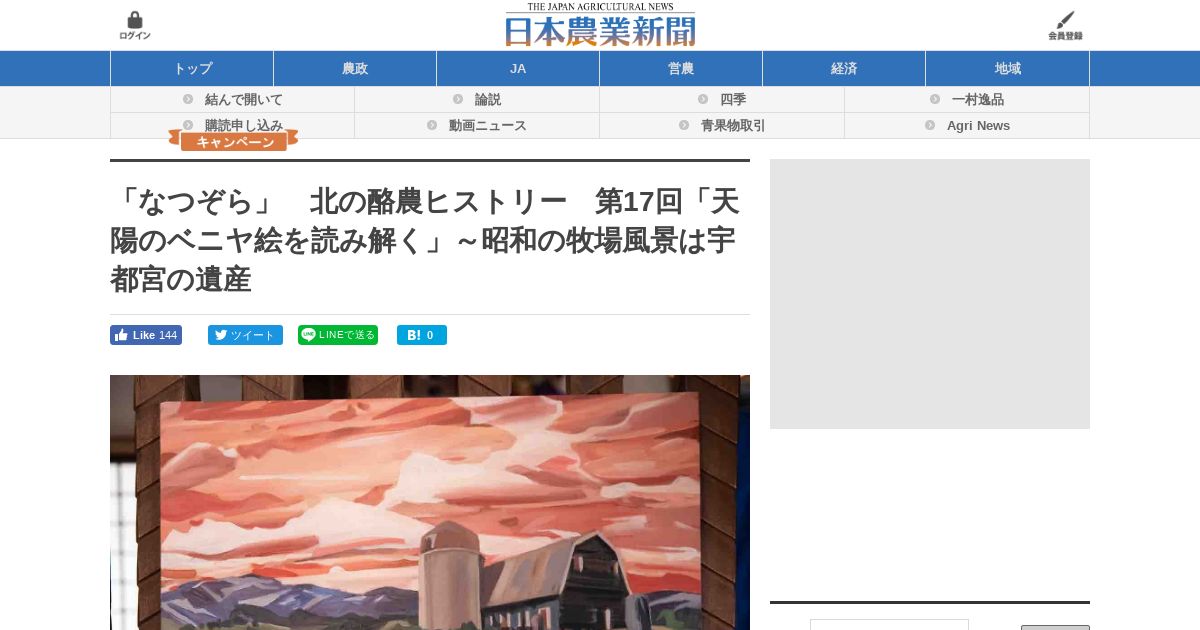Screen dimensions: 1200x630
Task: Open 購読申し込み subscription link
Action: pos(244,125)
